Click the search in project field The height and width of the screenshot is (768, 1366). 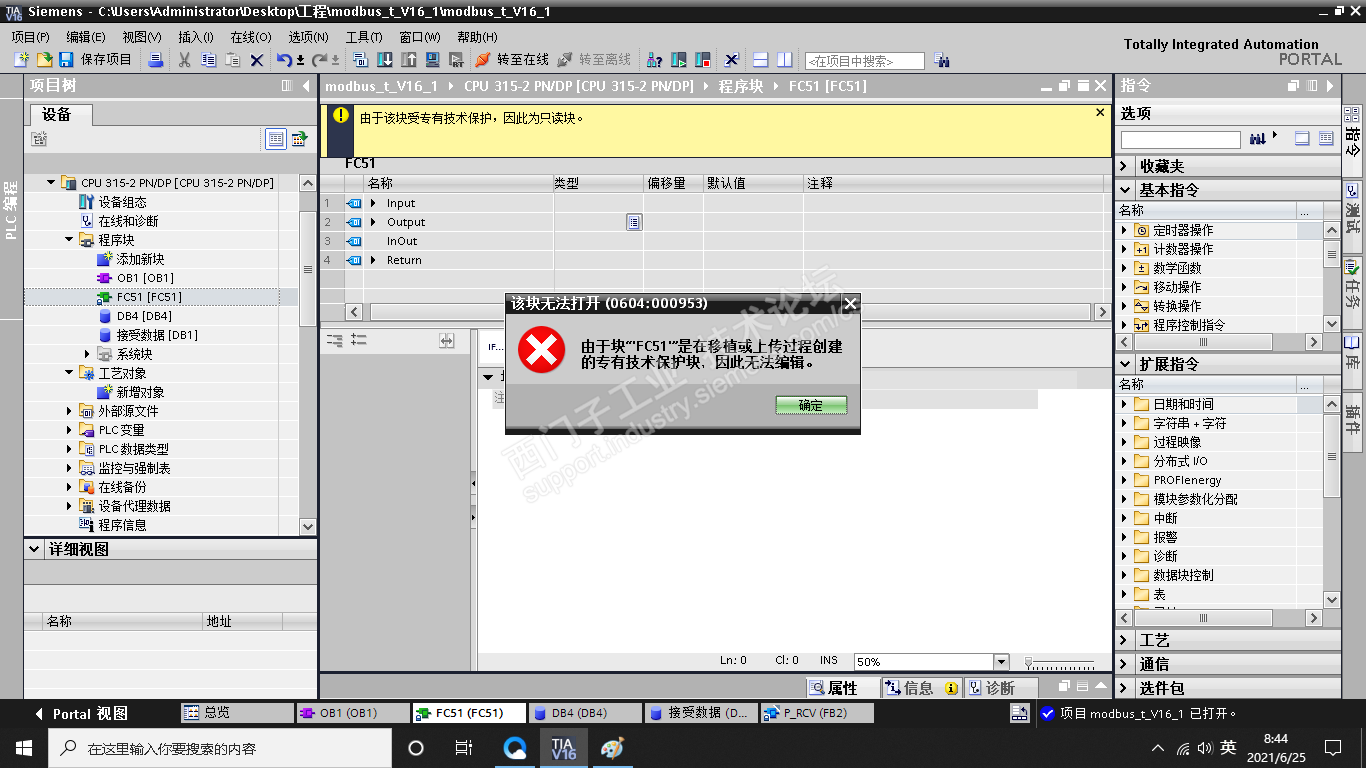(x=864, y=61)
